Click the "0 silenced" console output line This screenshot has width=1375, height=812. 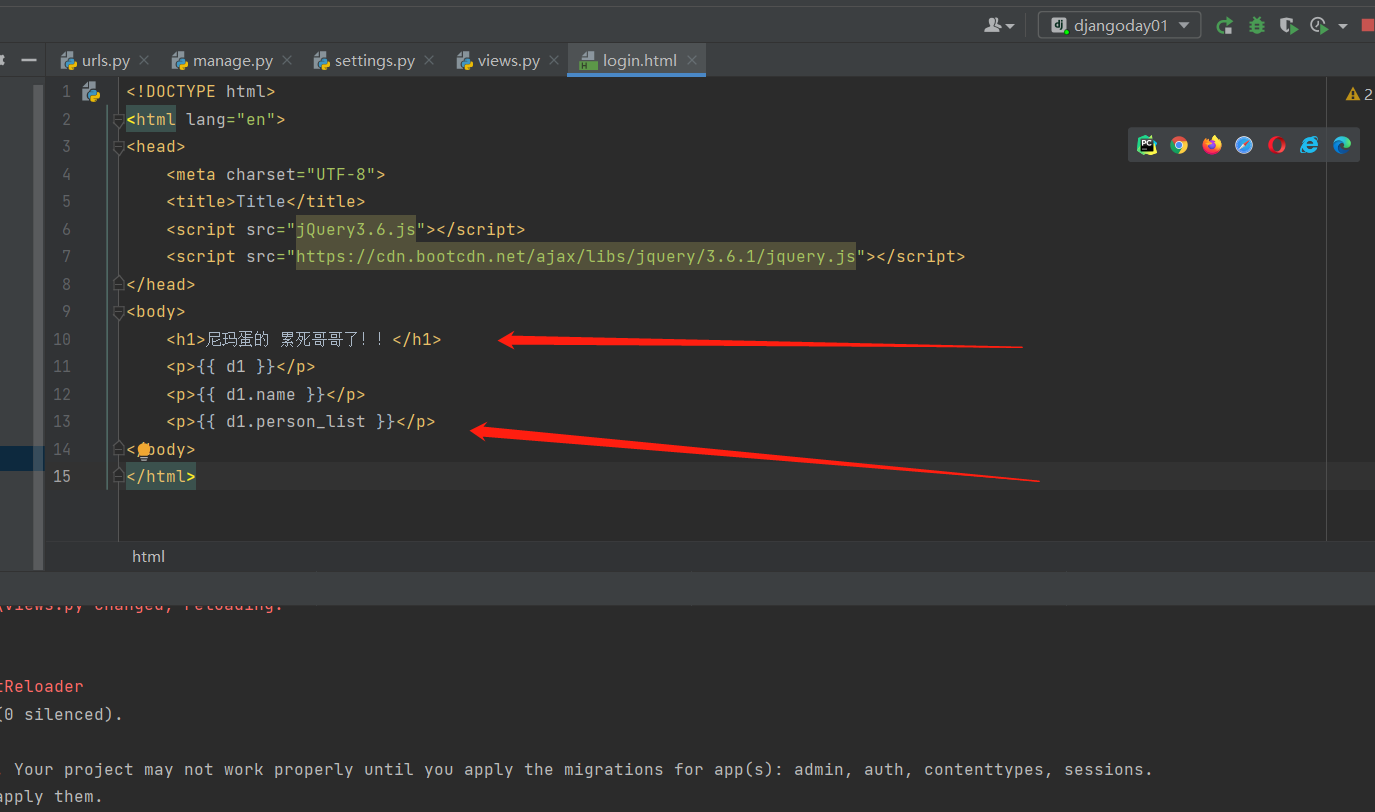[62, 715]
